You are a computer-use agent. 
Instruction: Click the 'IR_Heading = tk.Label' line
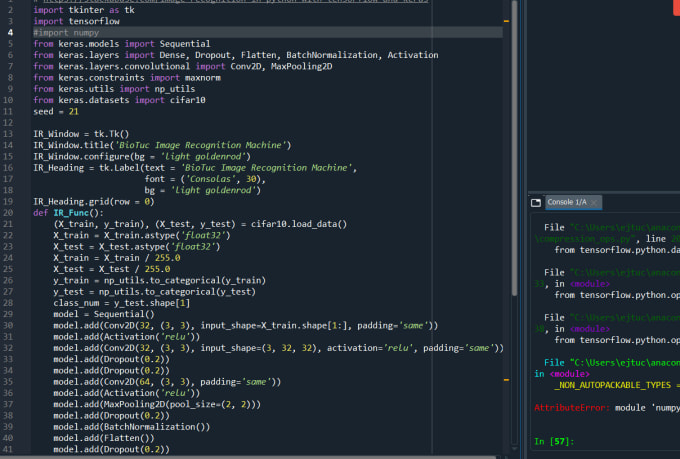point(195,168)
